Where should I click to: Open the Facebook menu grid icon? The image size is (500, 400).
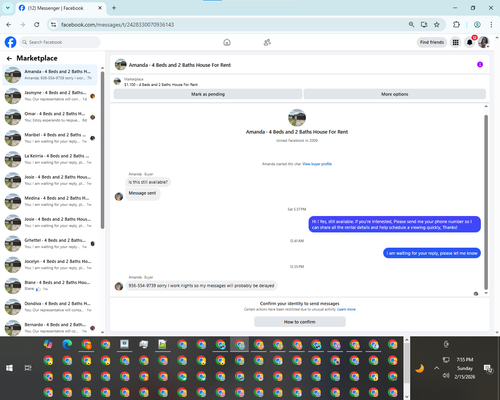coord(455,42)
